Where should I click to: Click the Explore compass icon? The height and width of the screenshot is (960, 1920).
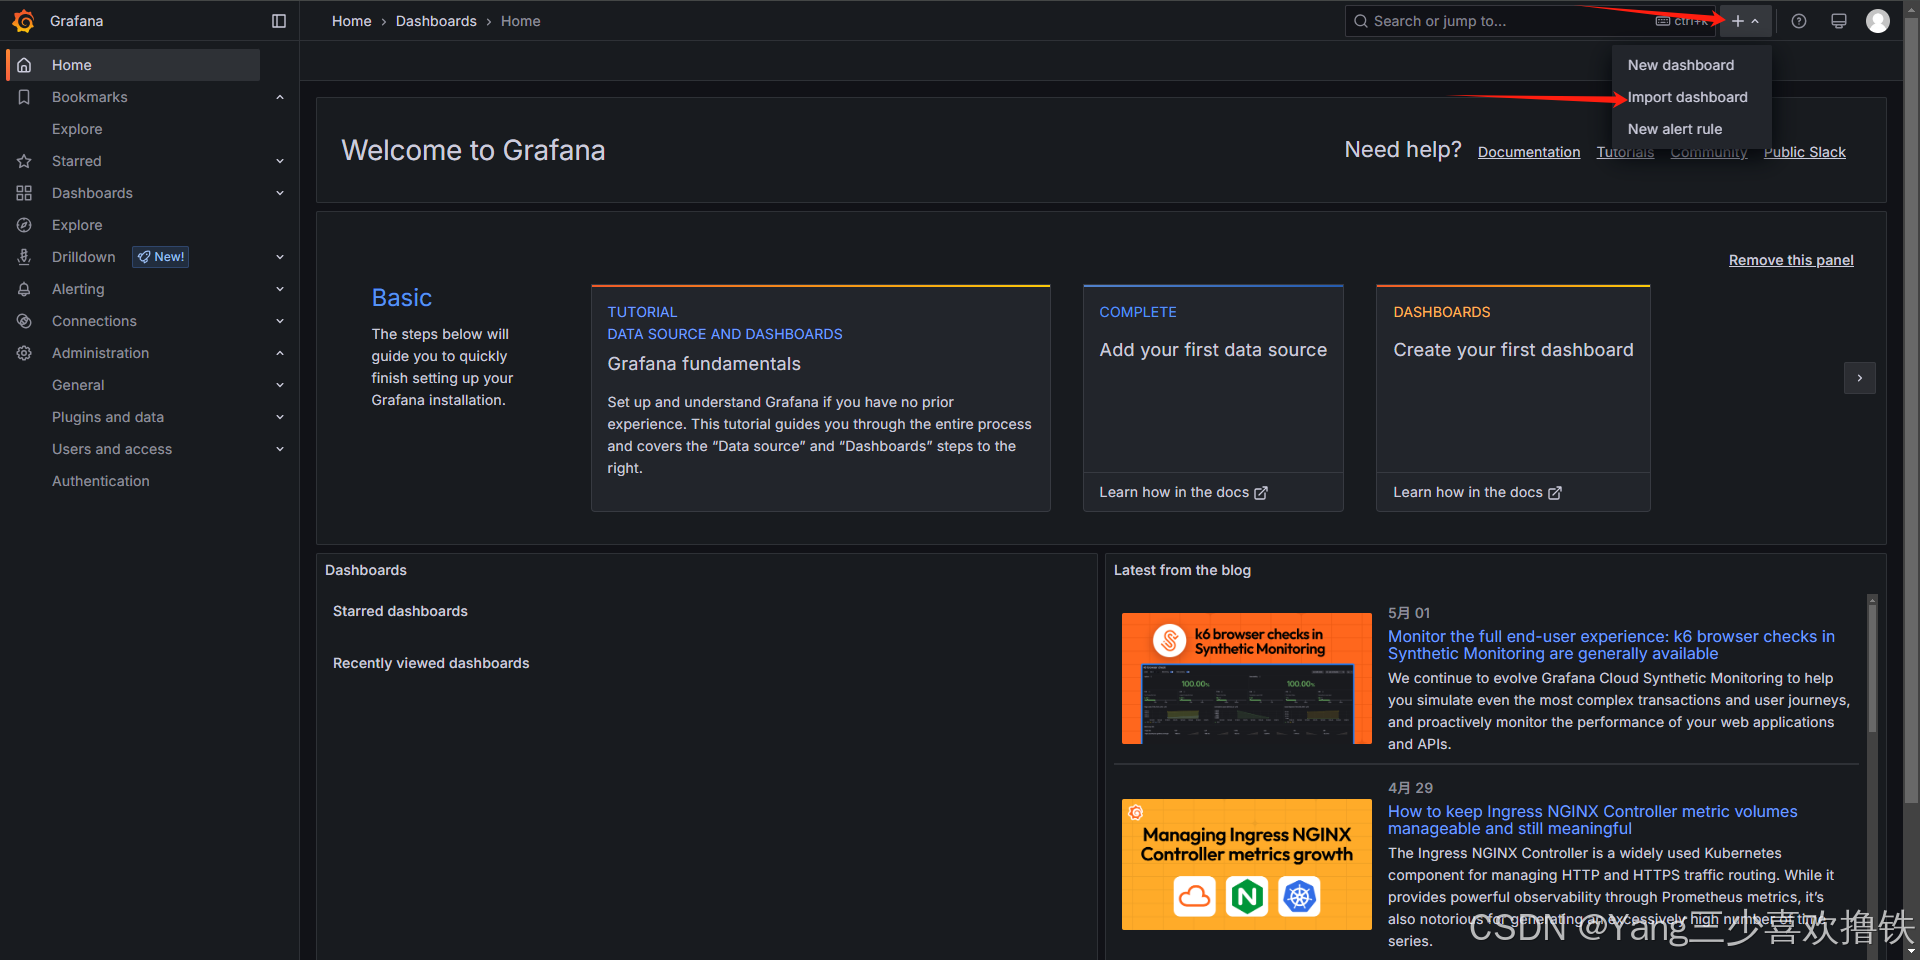(x=24, y=225)
